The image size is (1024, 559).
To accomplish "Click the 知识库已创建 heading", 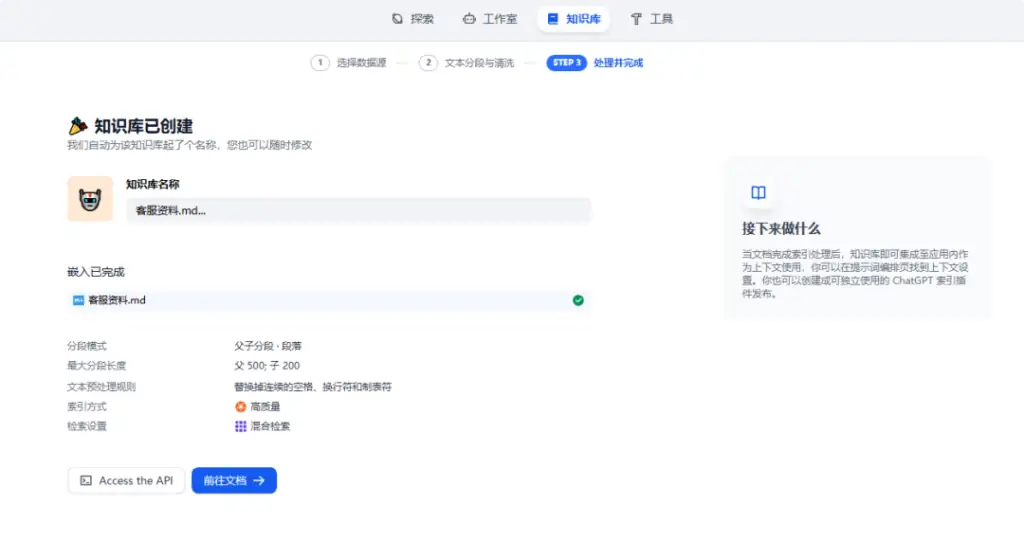I will point(144,126).
